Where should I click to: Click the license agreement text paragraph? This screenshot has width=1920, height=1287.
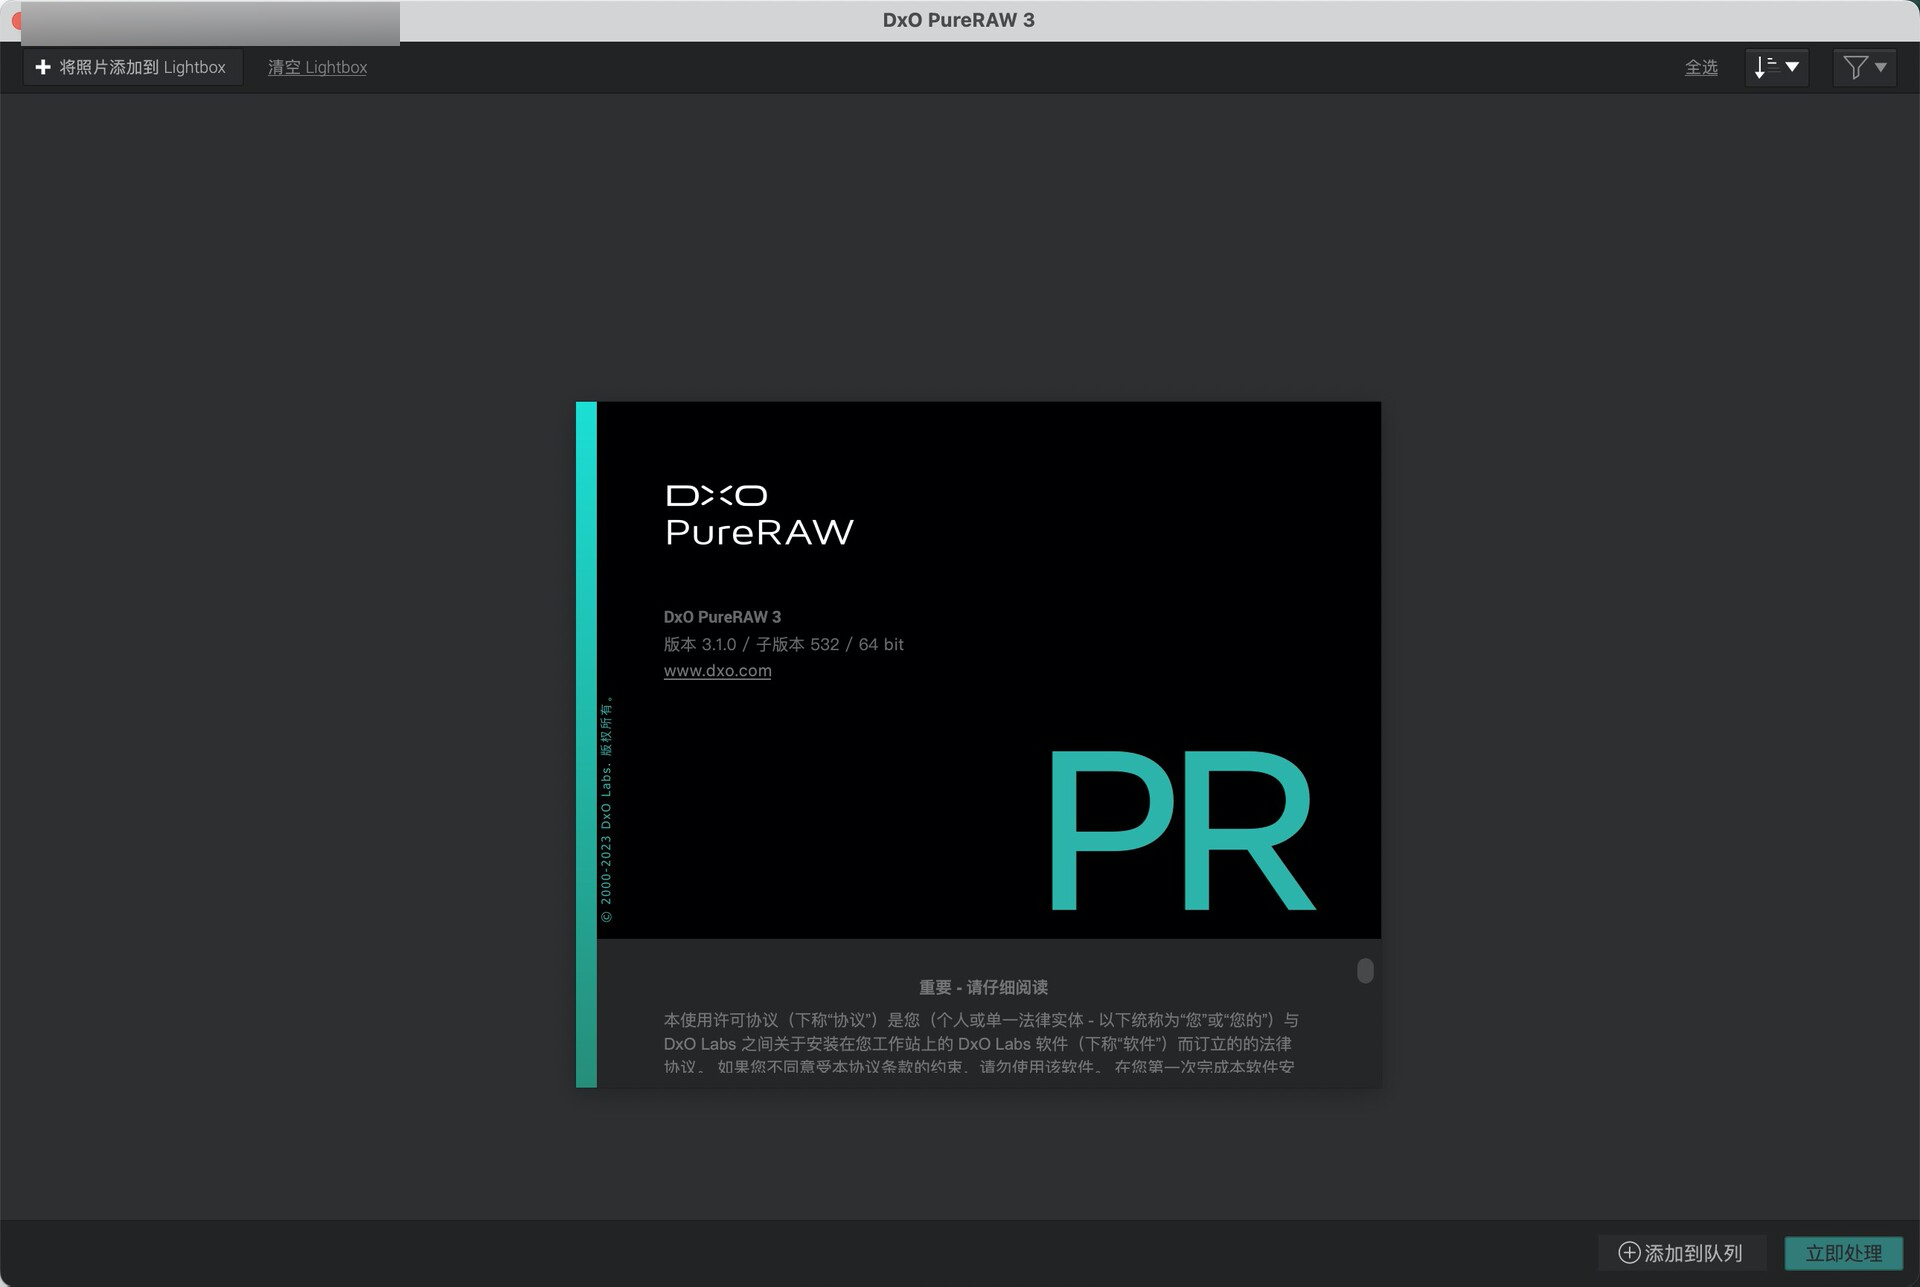(978, 1044)
